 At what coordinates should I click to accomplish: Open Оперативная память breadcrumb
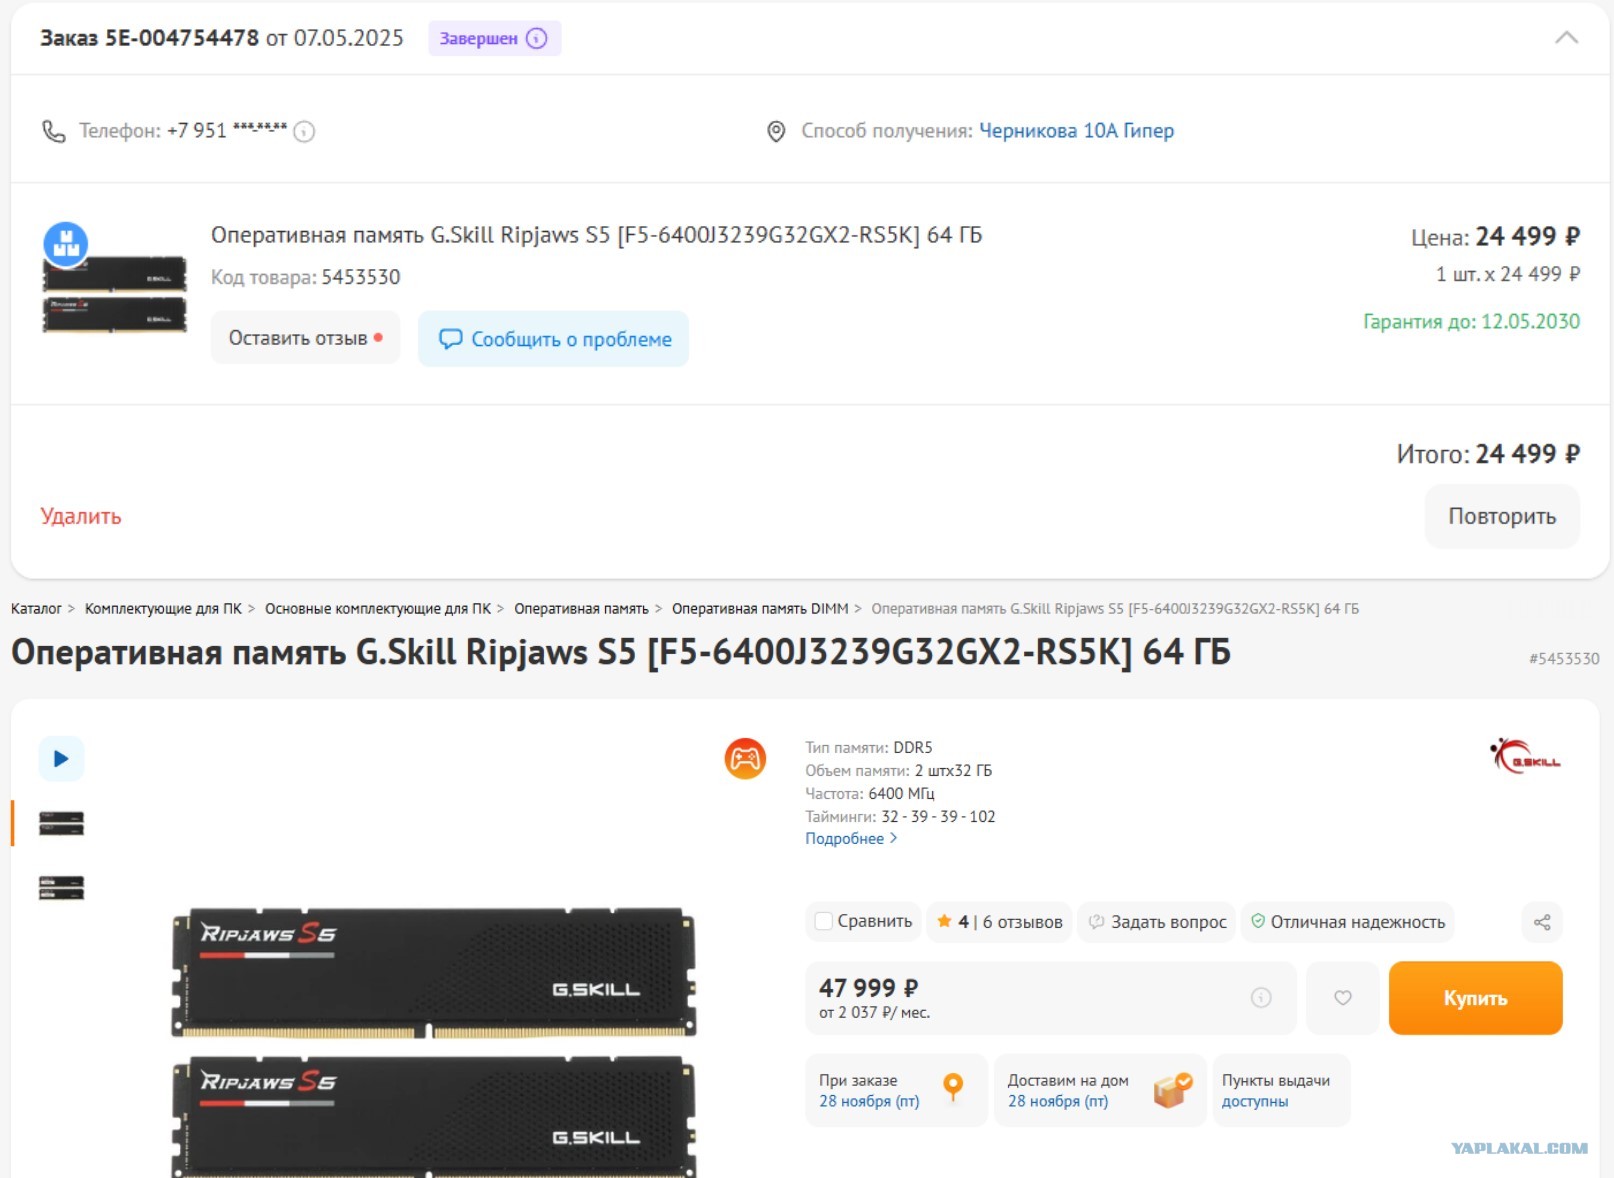(x=581, y=609)
